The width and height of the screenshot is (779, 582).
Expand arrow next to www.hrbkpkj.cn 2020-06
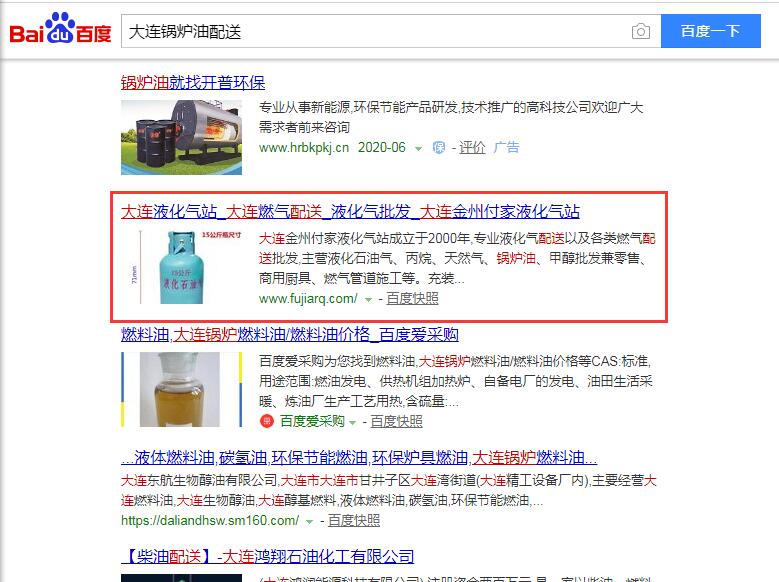pos(419,149)
